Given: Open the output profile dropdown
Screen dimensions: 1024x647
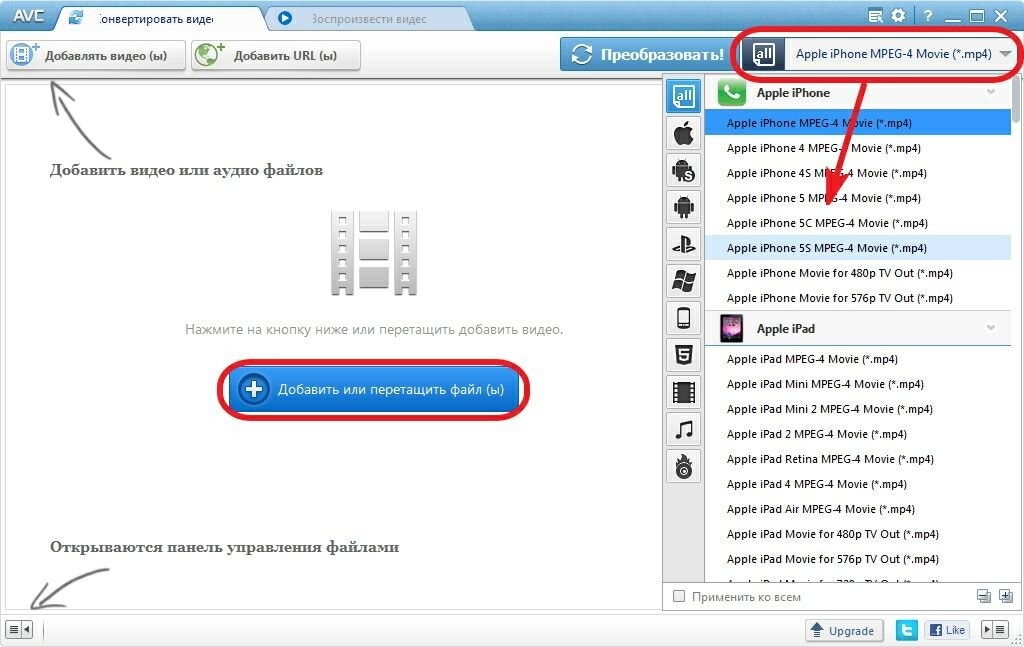Looking at the screenshot, I should (x=1004, y=54).
